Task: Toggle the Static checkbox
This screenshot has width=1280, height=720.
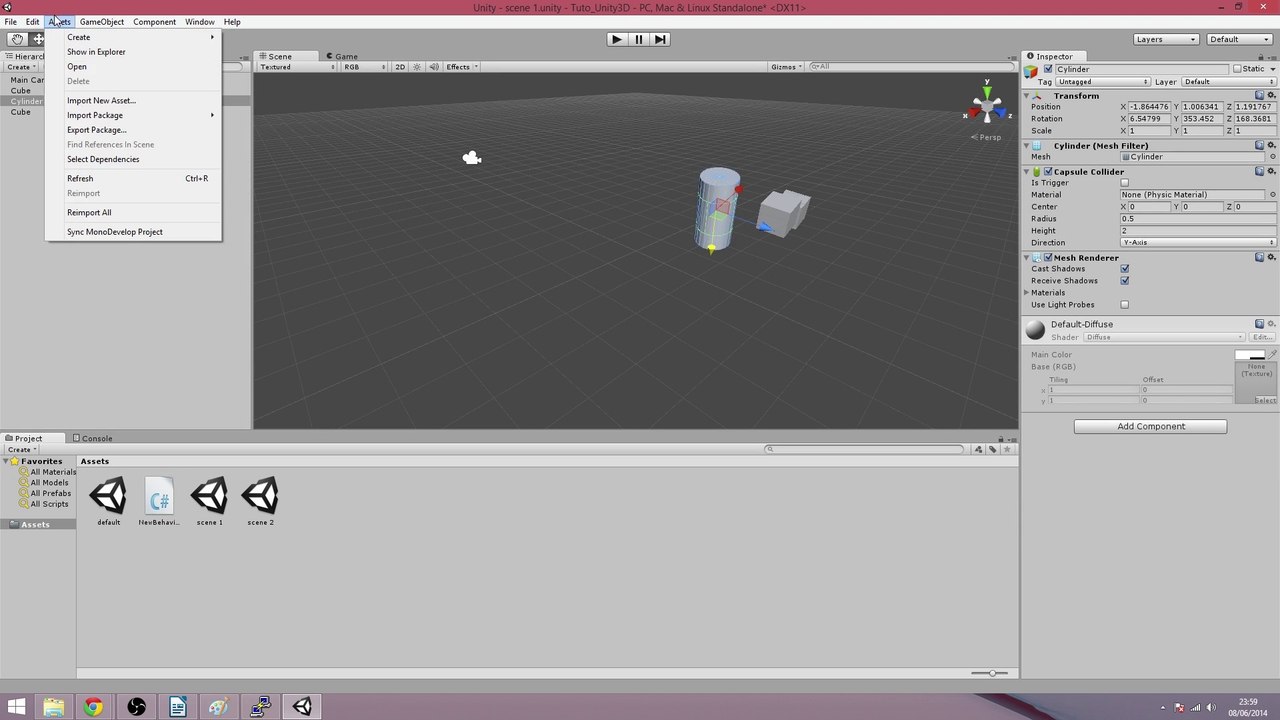Action: pyautogui.click(x=1237, y=69)
